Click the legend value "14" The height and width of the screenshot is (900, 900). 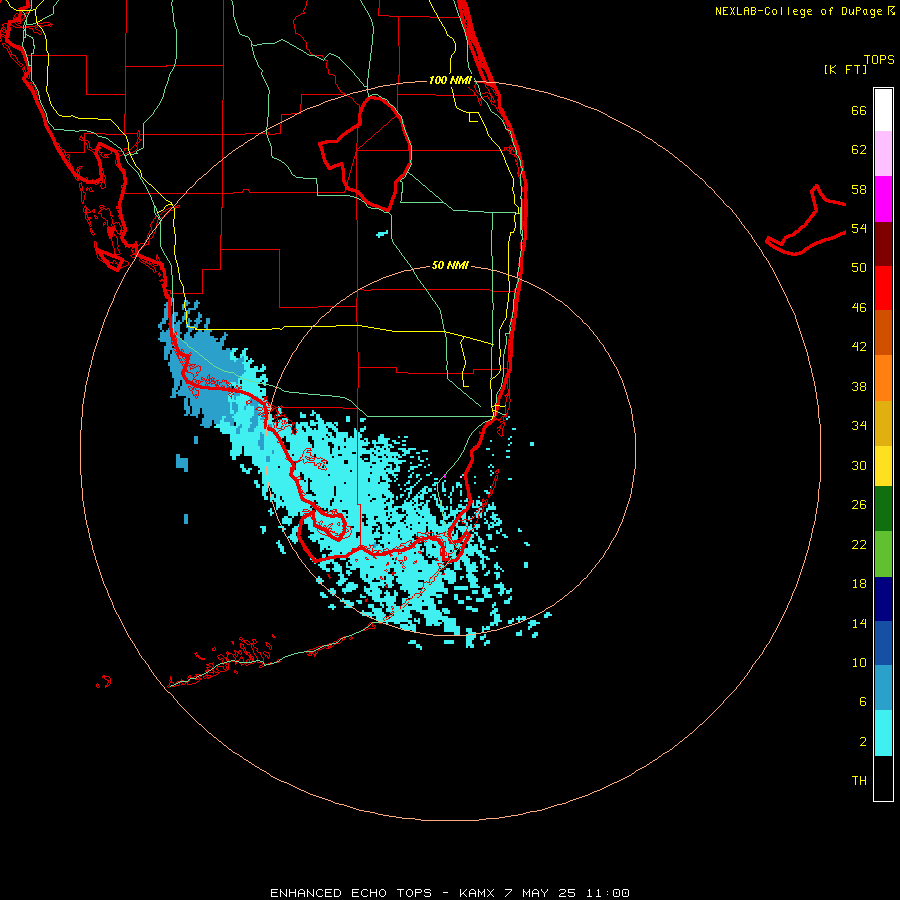(859, 623)
